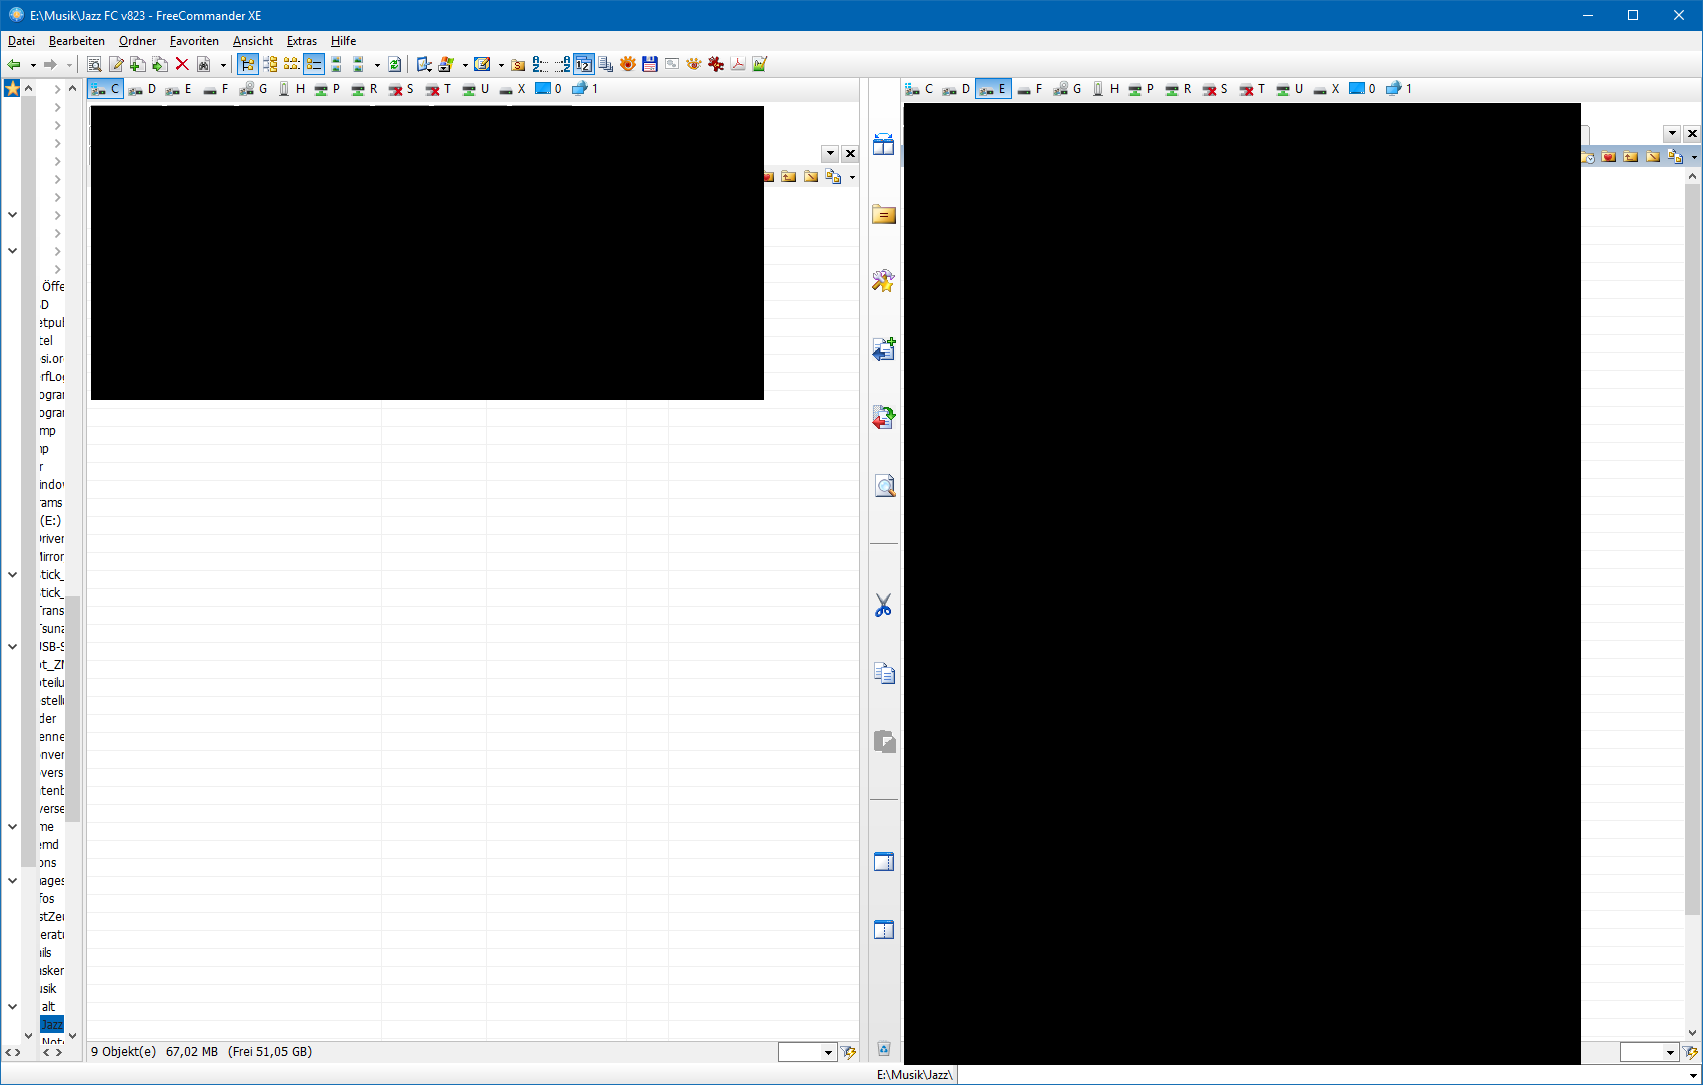
Task: Close the left panel tab
Action: tap(850, 154)
